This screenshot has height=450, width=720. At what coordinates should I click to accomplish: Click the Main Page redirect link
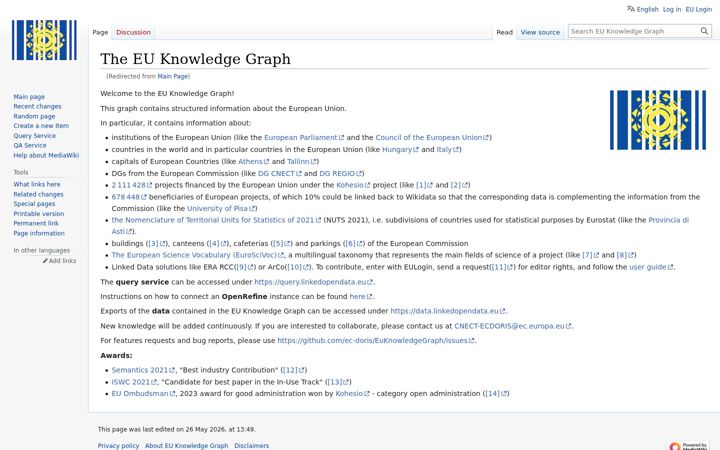(173, 77)
